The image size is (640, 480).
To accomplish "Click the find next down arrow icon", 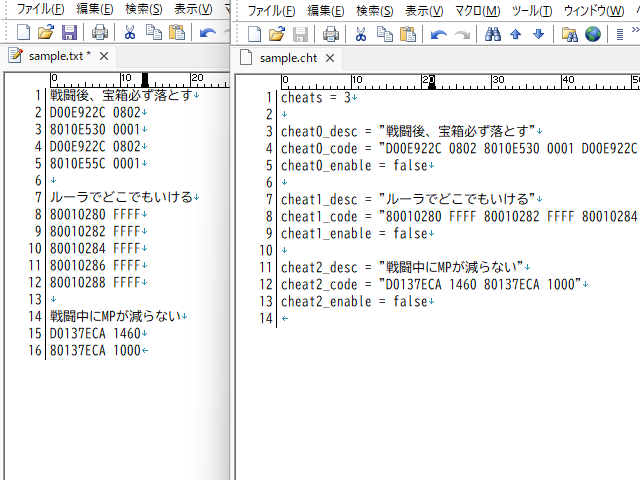I will coord(539,34).
